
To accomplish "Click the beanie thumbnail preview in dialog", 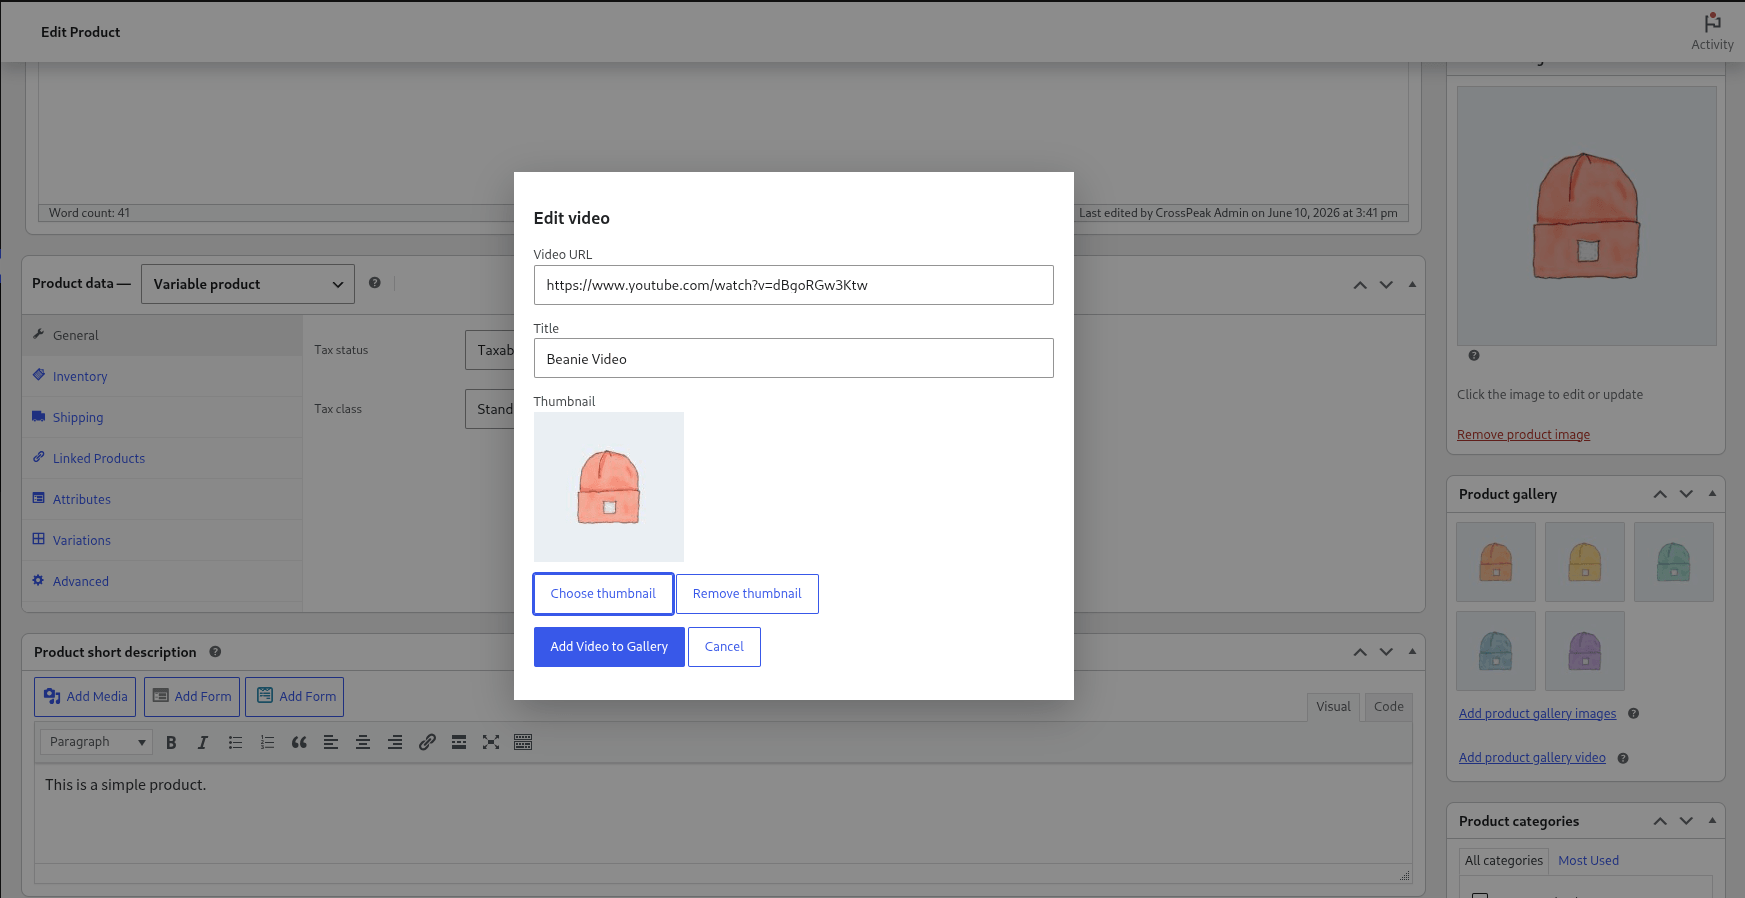I will click(609, 487).
